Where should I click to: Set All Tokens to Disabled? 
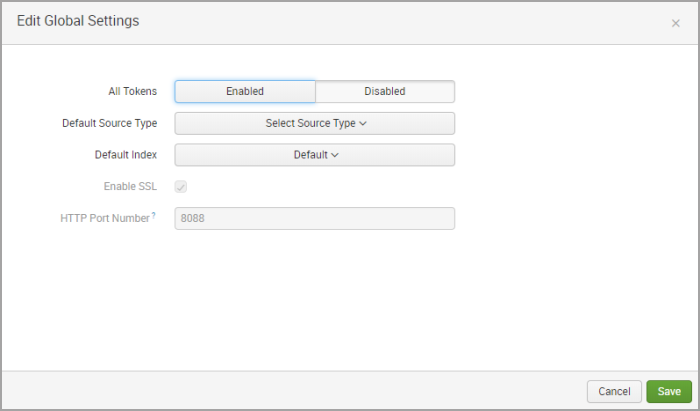tap(385, 91)
